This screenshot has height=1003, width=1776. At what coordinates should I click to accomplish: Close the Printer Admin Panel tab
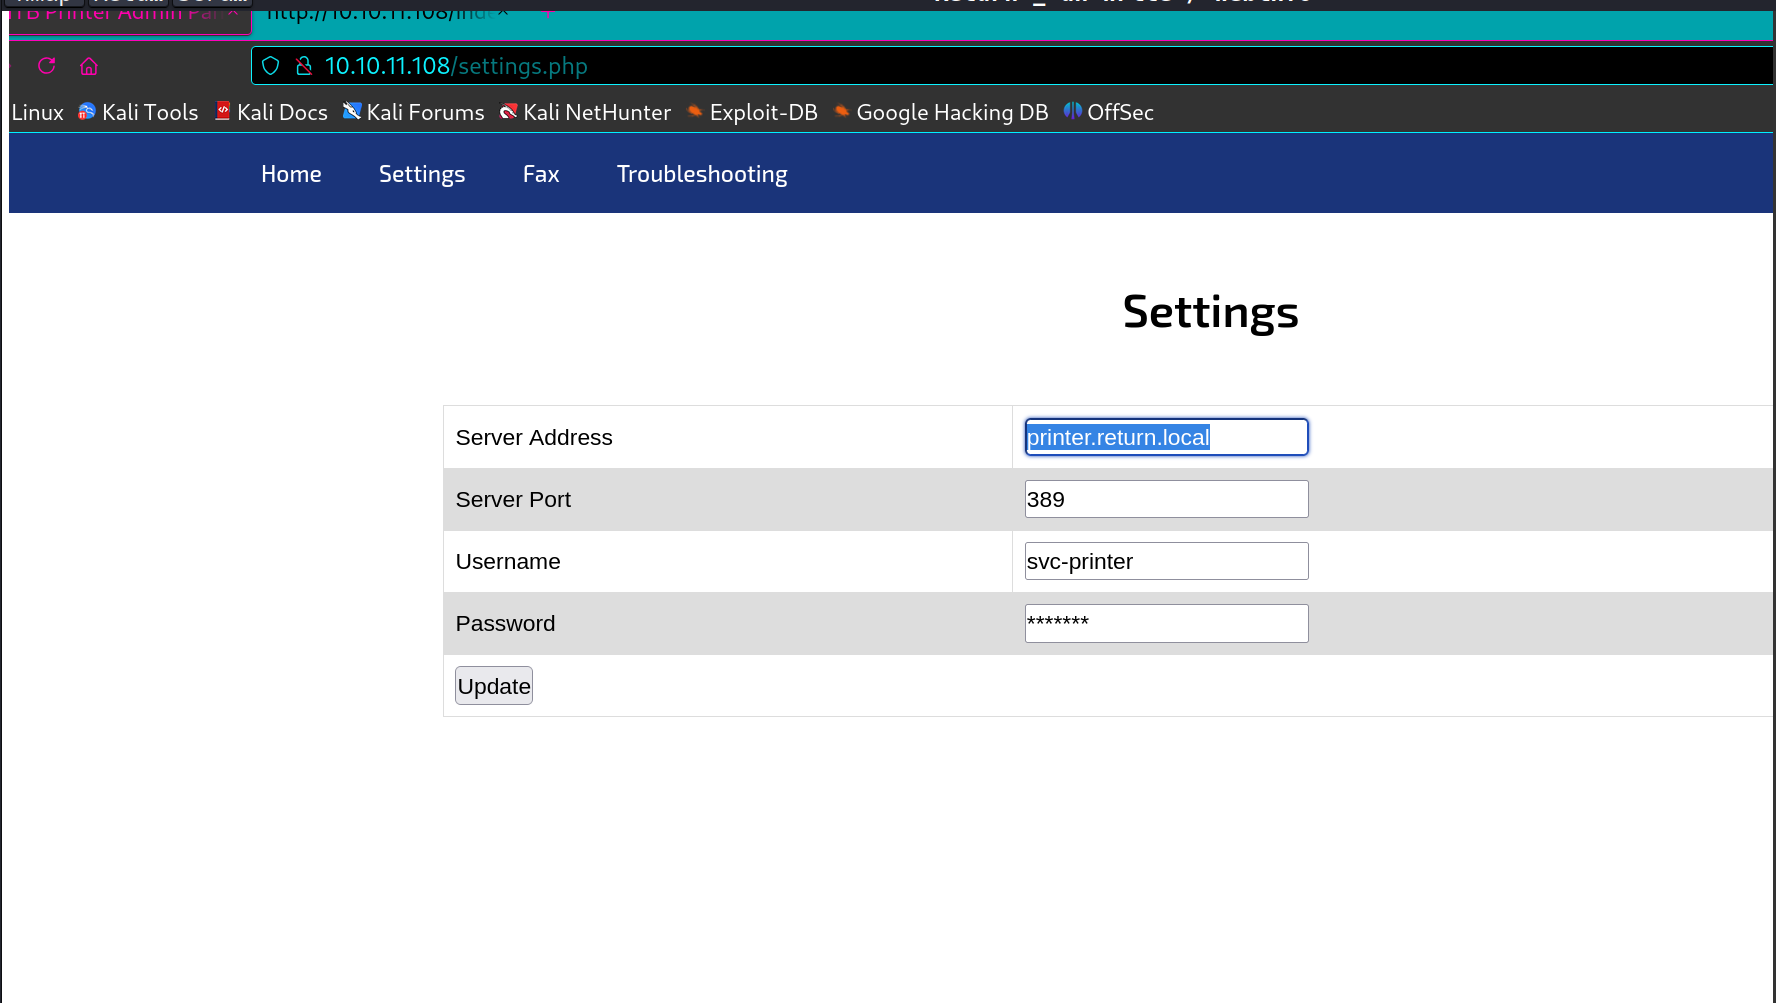(x=233, y=12)
